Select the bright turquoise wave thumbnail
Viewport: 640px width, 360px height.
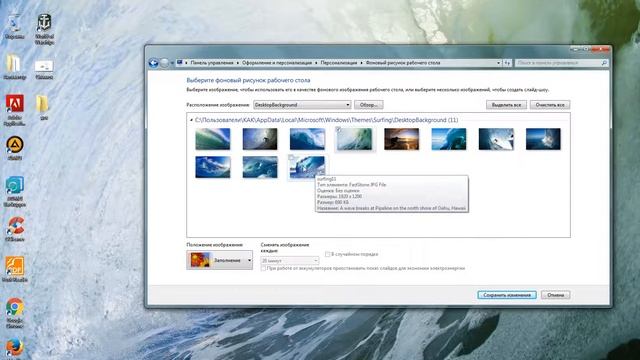[x=449, y=139]
